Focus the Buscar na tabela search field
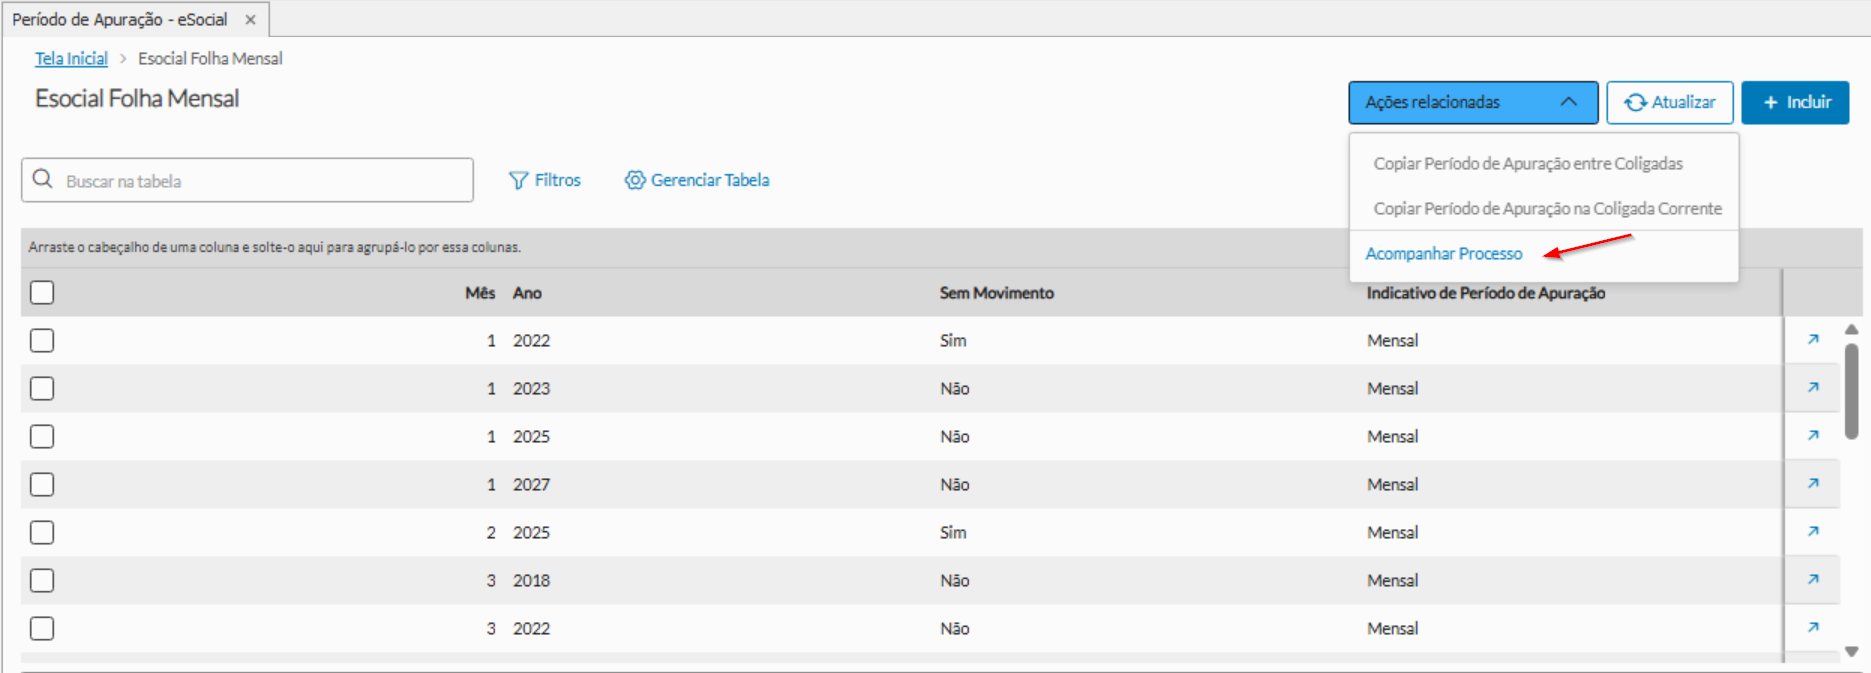This screenshot has height=673, width=1871. click(x=260, y=181)
